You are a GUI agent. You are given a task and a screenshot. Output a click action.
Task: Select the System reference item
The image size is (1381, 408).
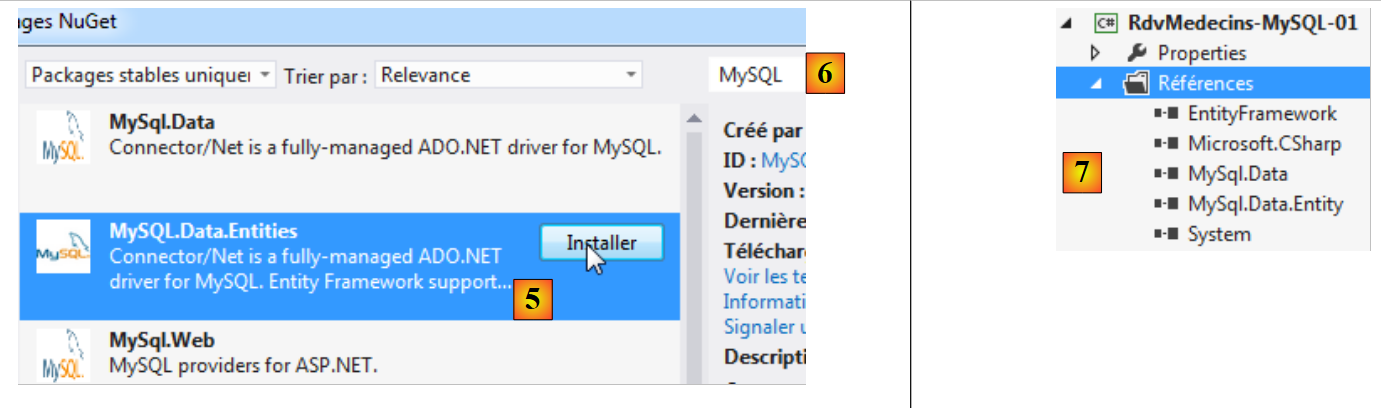tap(1218, 235)
